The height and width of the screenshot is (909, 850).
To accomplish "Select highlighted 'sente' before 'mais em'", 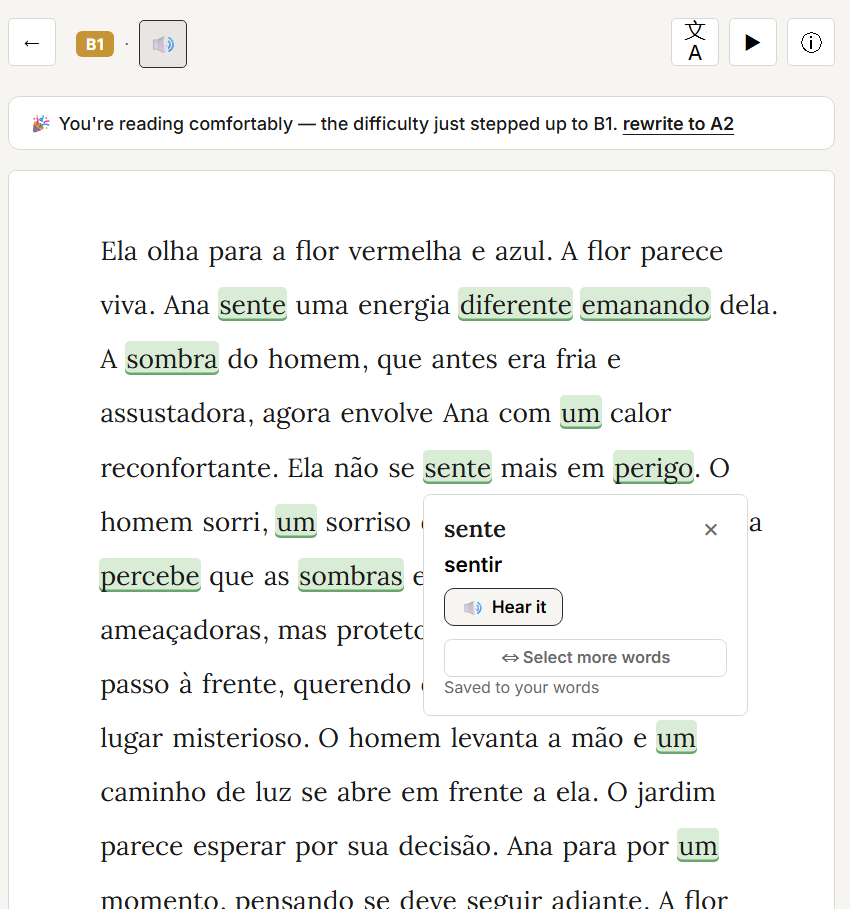I will pos(457,467).
